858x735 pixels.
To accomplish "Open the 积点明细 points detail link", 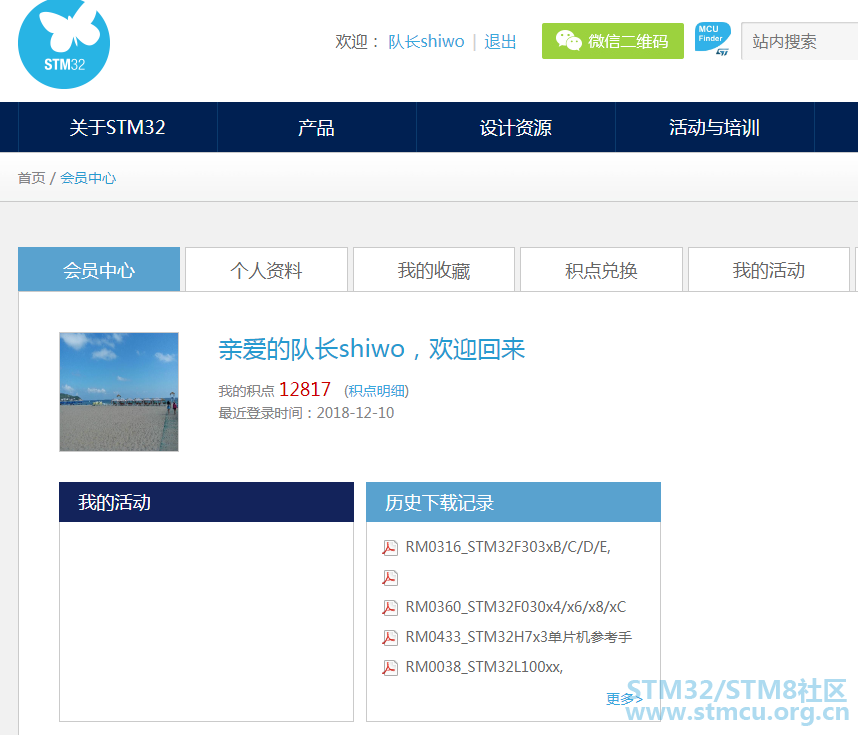I will coord(377,391).
